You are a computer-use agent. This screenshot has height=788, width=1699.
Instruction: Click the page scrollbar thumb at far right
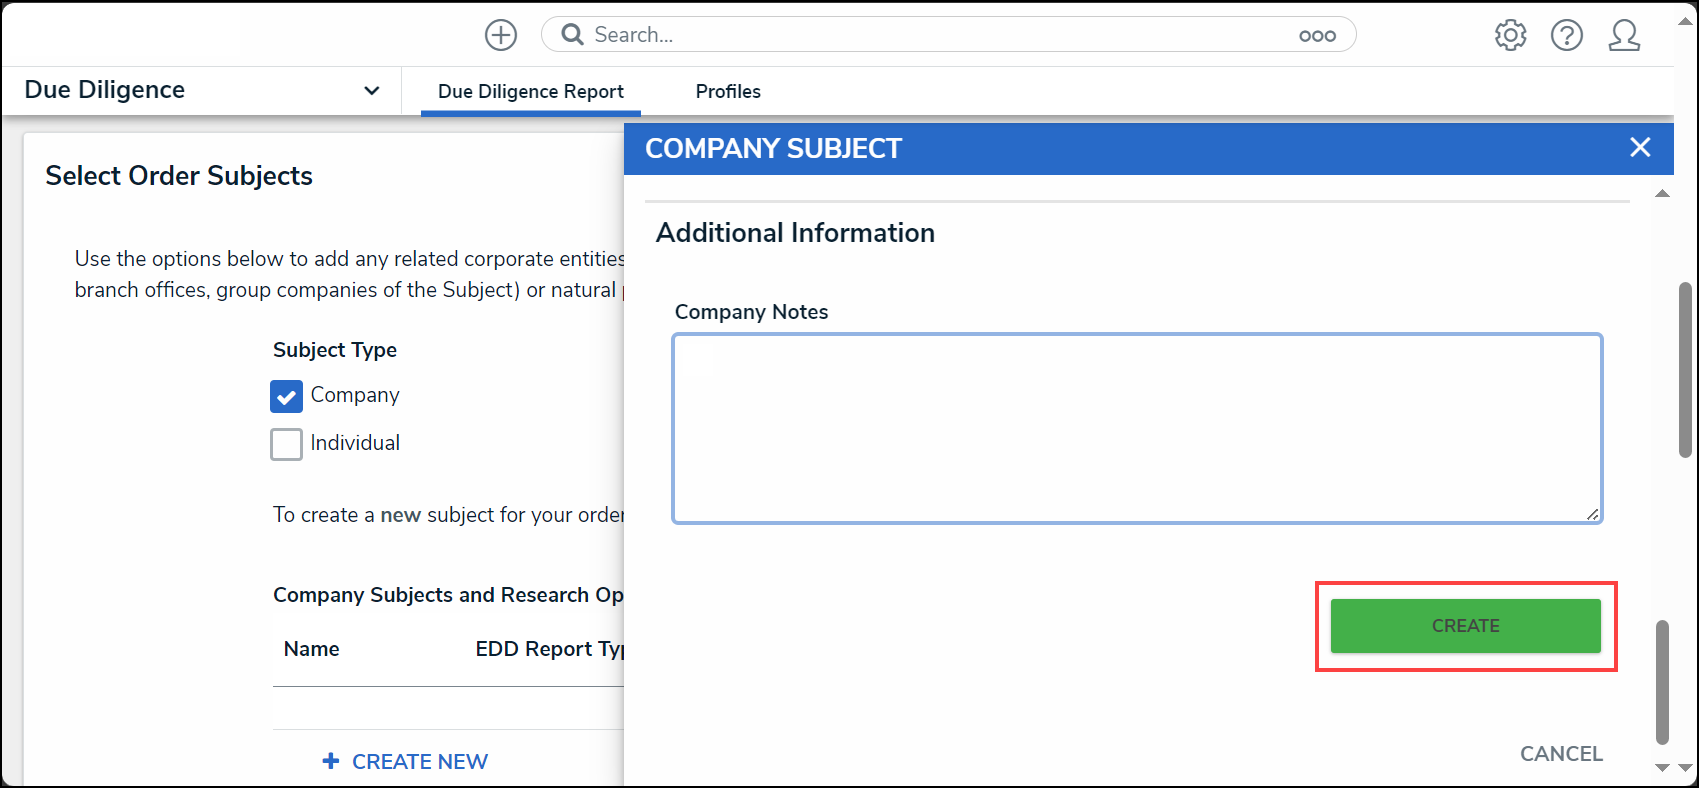1685,370
